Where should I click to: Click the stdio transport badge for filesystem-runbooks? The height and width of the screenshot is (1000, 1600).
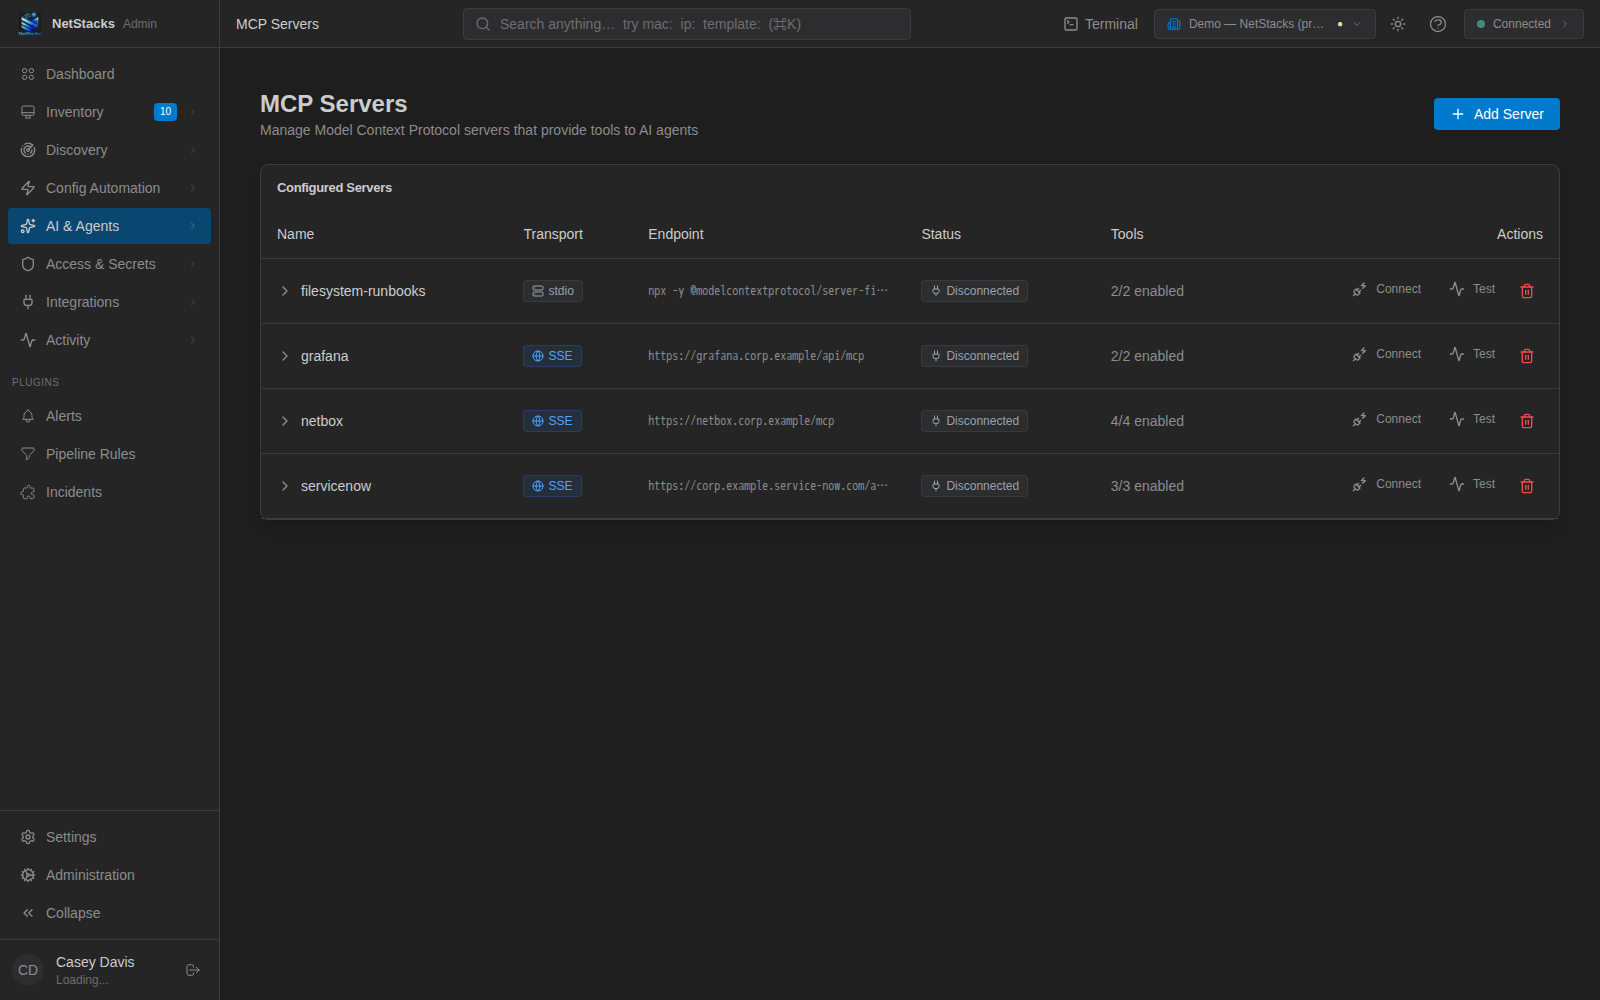[x=553, y=291]
